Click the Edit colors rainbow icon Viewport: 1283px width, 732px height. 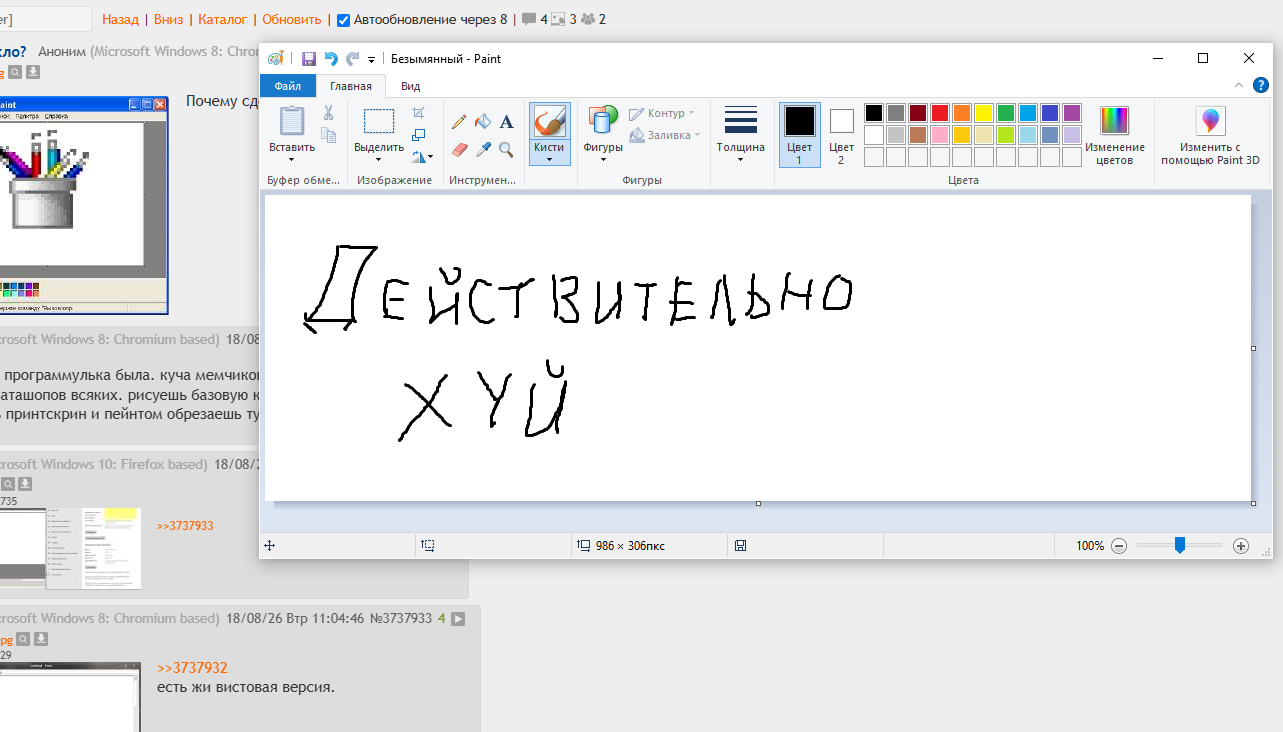pyautogui.click(x=1114, y=120)
